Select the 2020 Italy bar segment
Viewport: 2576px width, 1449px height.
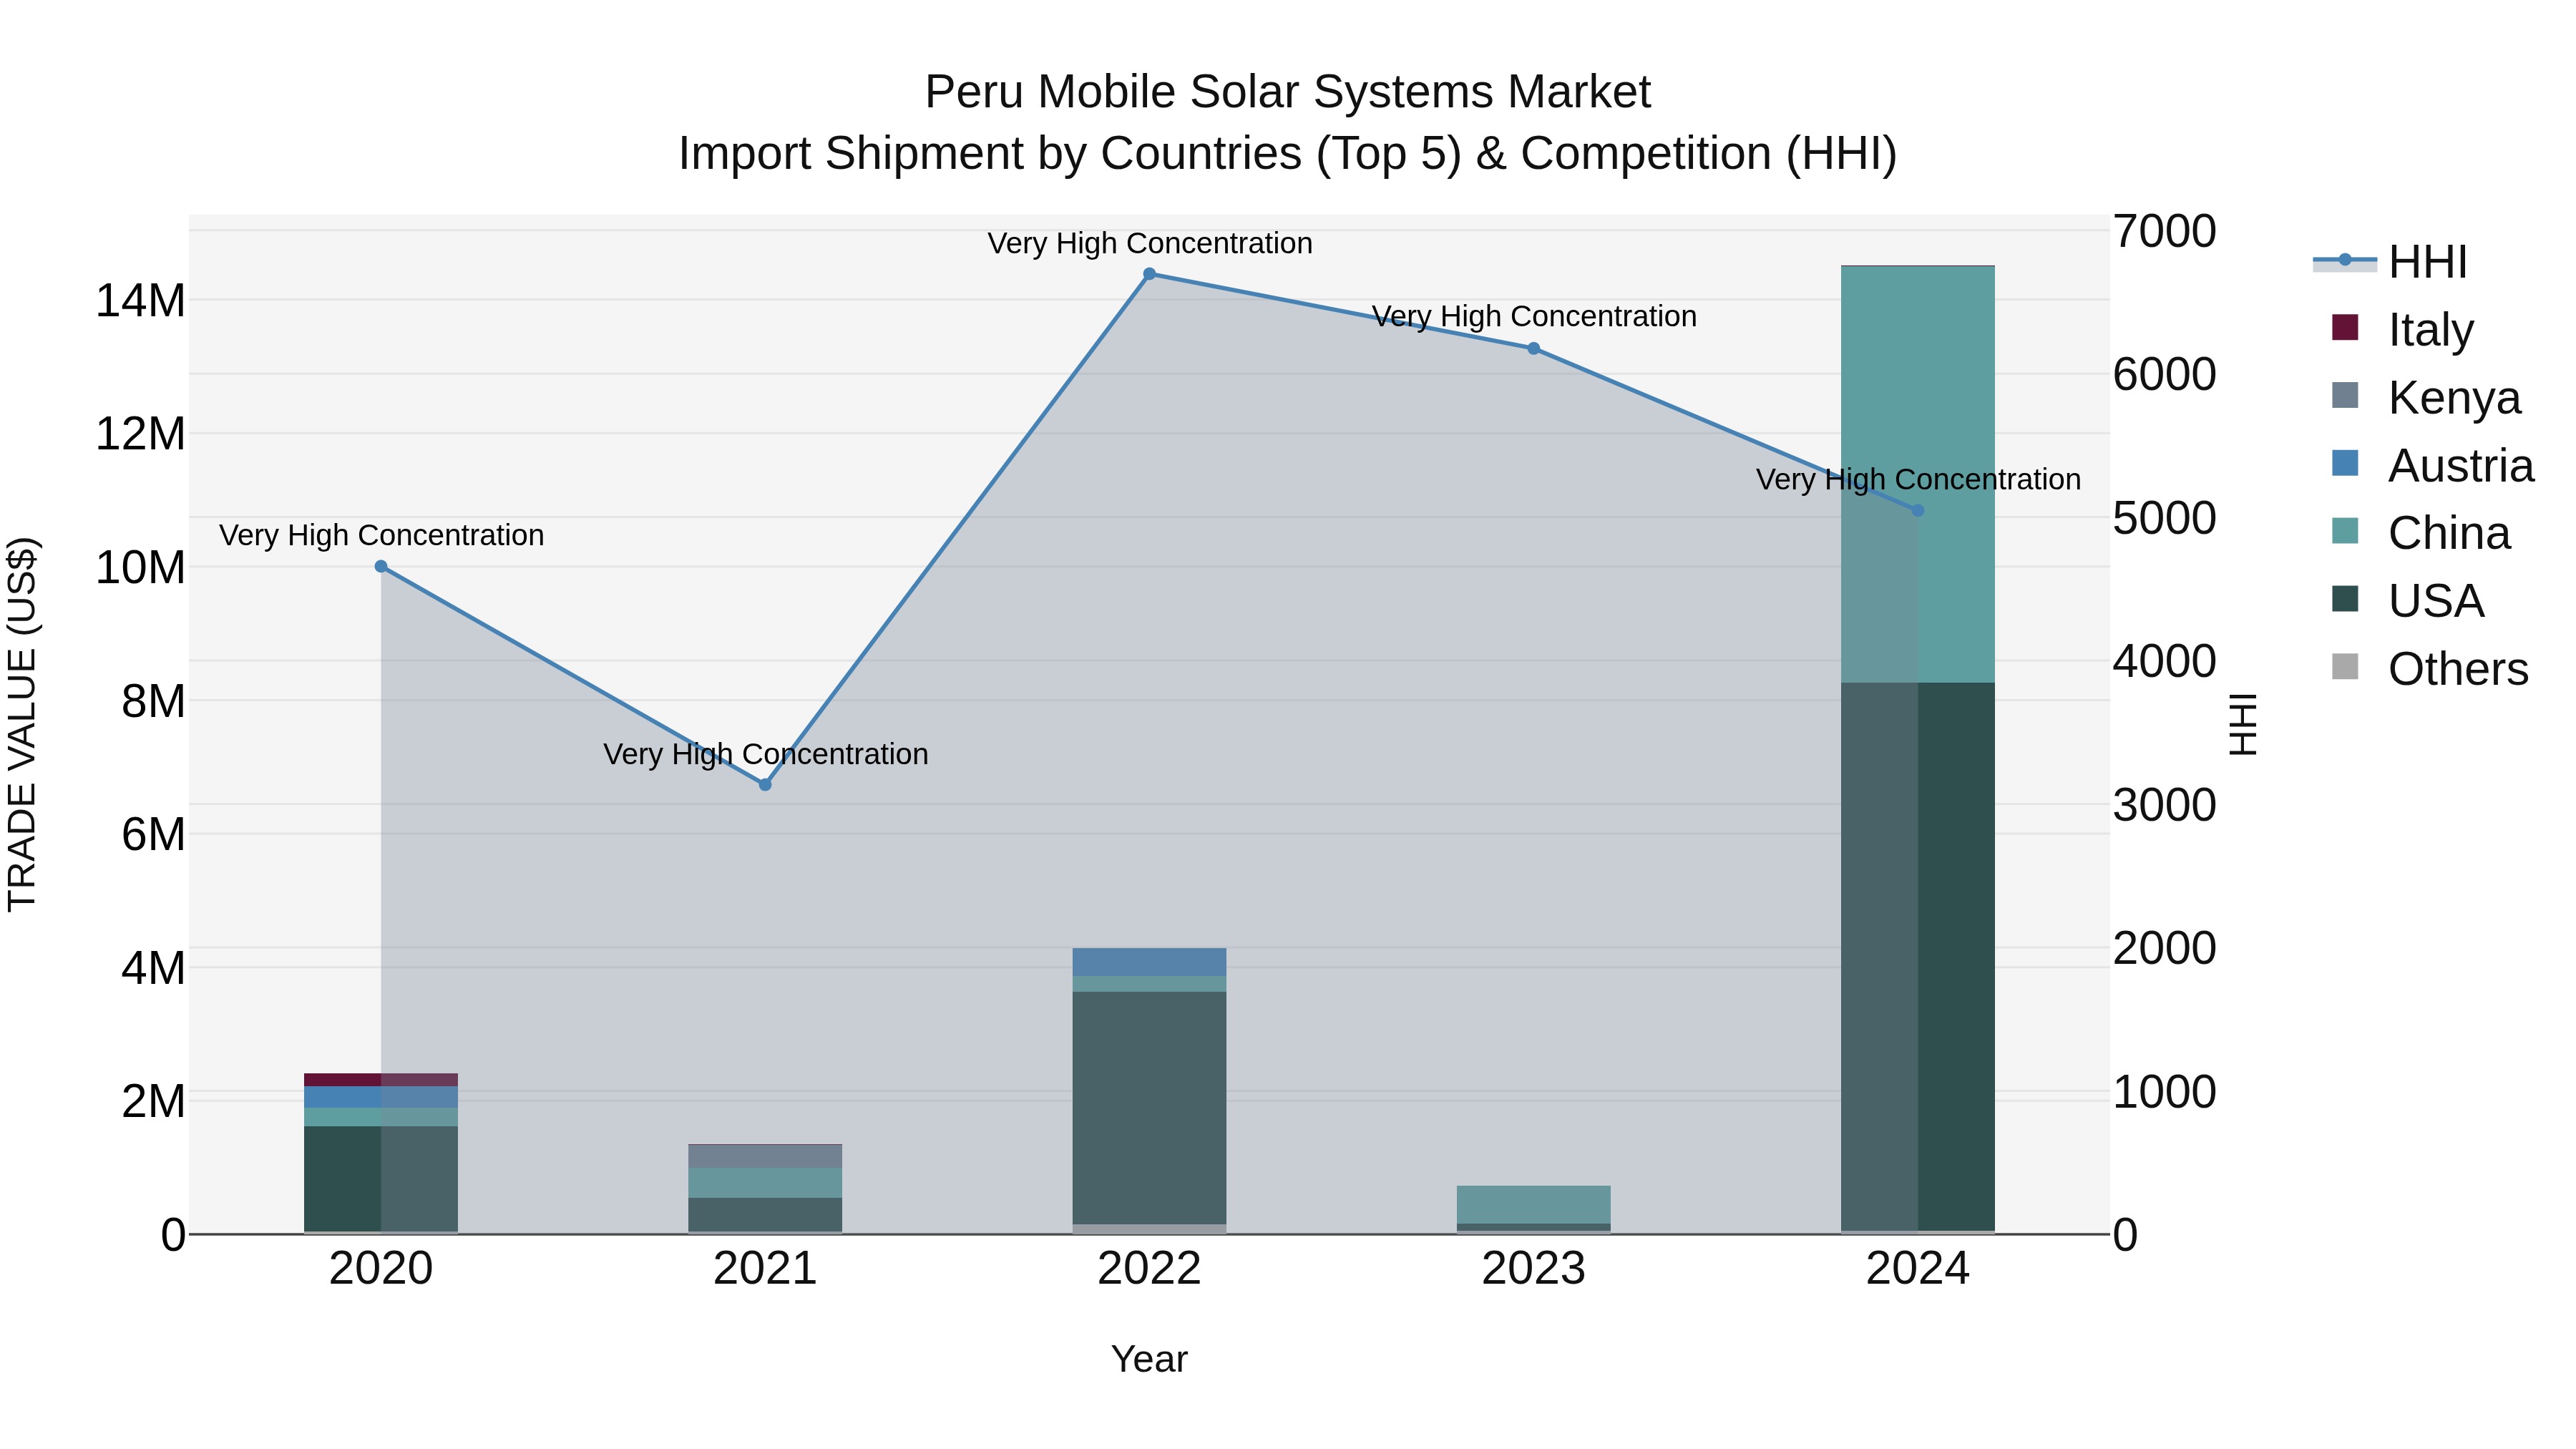coord(381,1080)
